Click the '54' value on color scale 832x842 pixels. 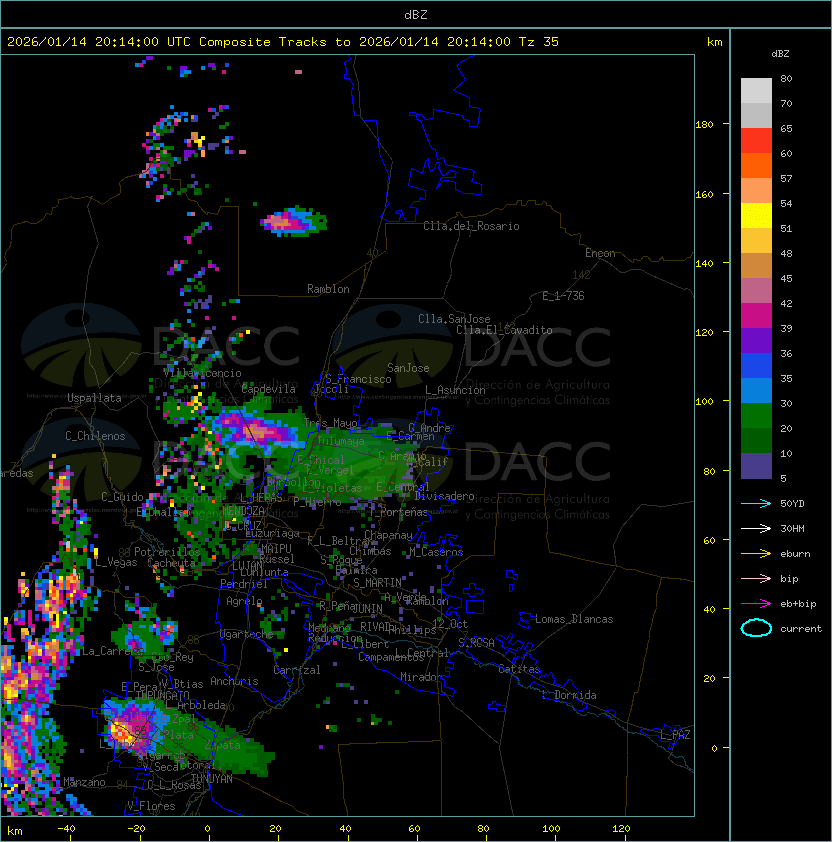(x=786, y=204)
